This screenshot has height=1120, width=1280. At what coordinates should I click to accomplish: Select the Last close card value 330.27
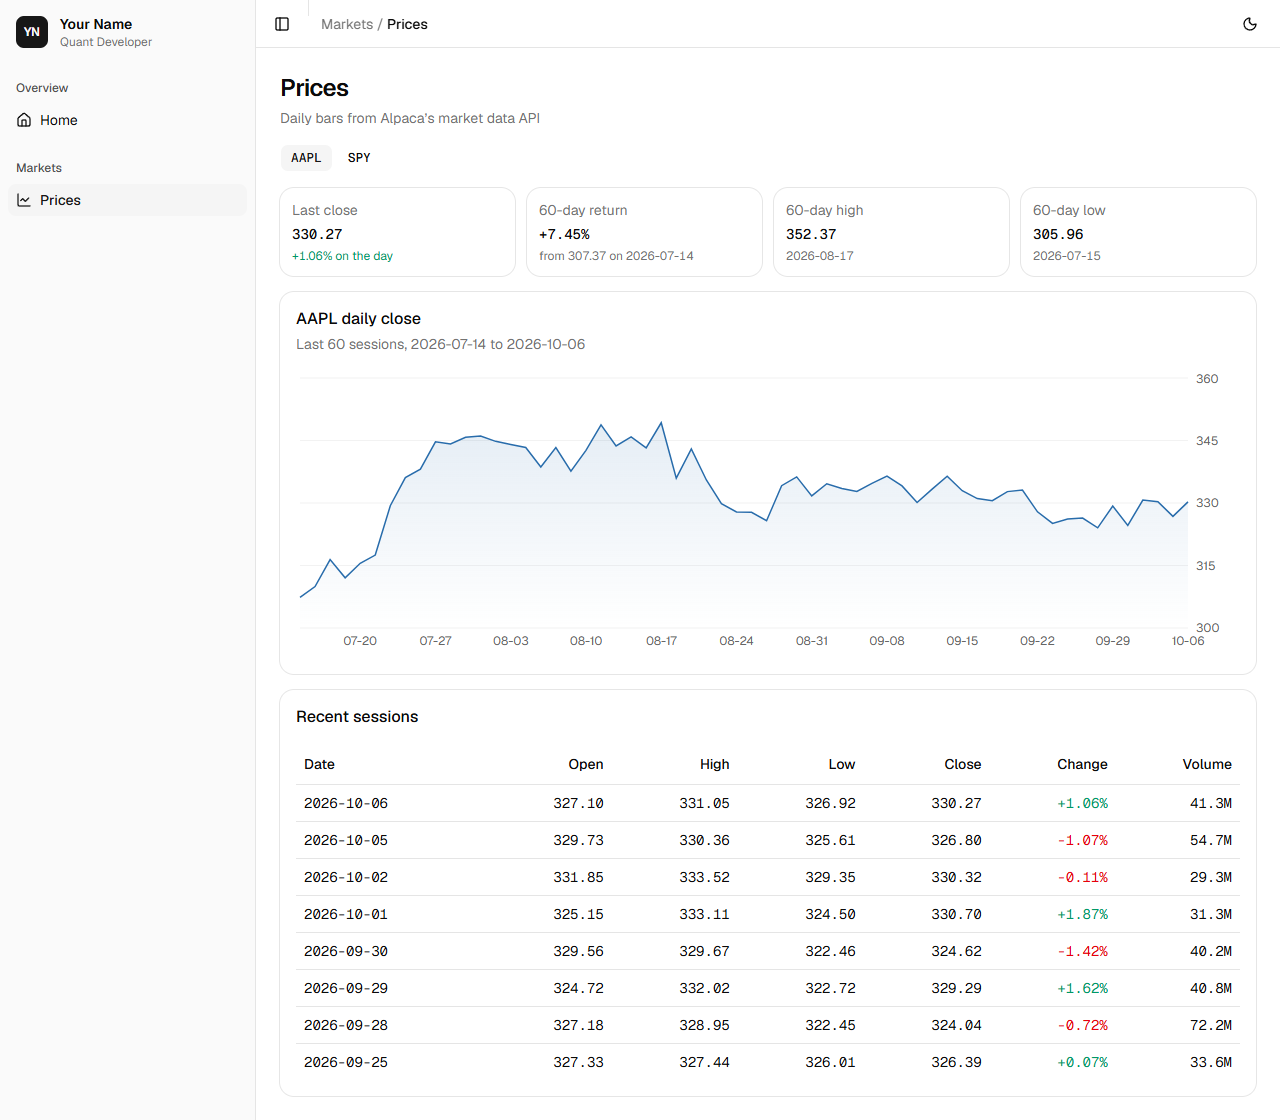317,234
